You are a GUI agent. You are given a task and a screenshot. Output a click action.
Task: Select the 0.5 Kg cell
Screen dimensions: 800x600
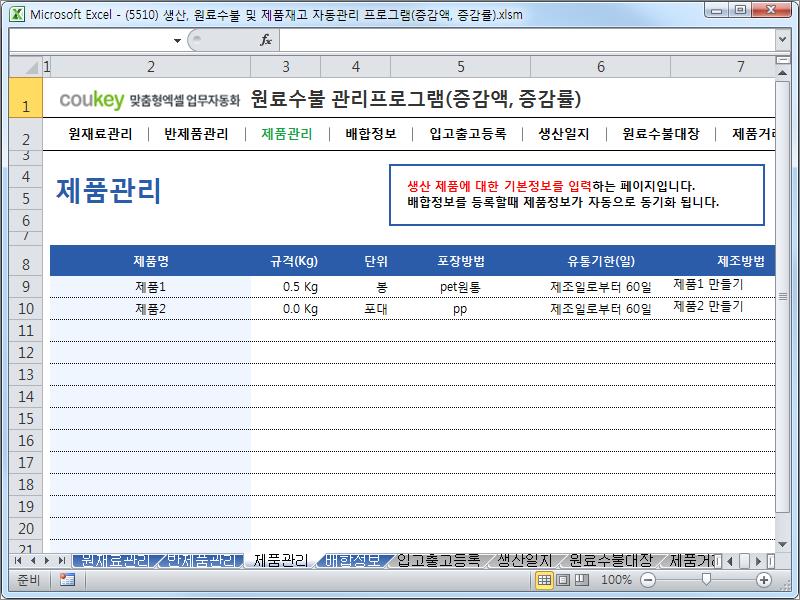(x=285, y=287)
